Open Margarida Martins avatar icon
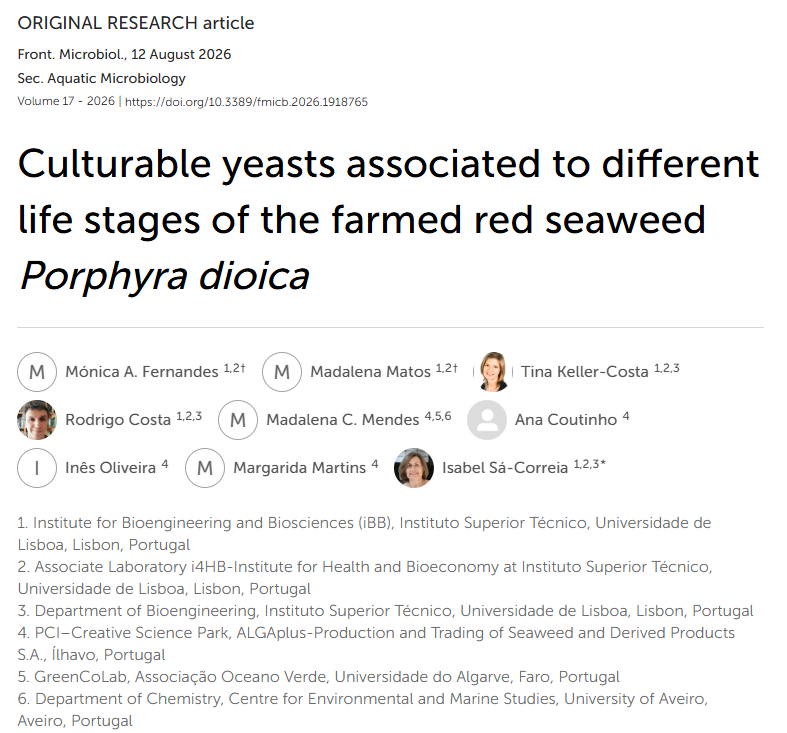Screen dimensions: 787x733 [205, 468]
